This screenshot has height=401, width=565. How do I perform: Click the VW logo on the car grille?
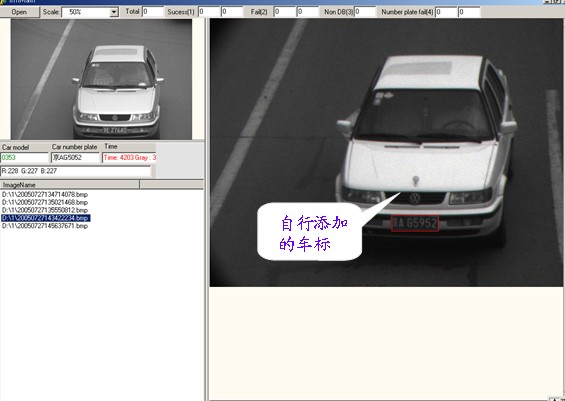pos(415,198)
